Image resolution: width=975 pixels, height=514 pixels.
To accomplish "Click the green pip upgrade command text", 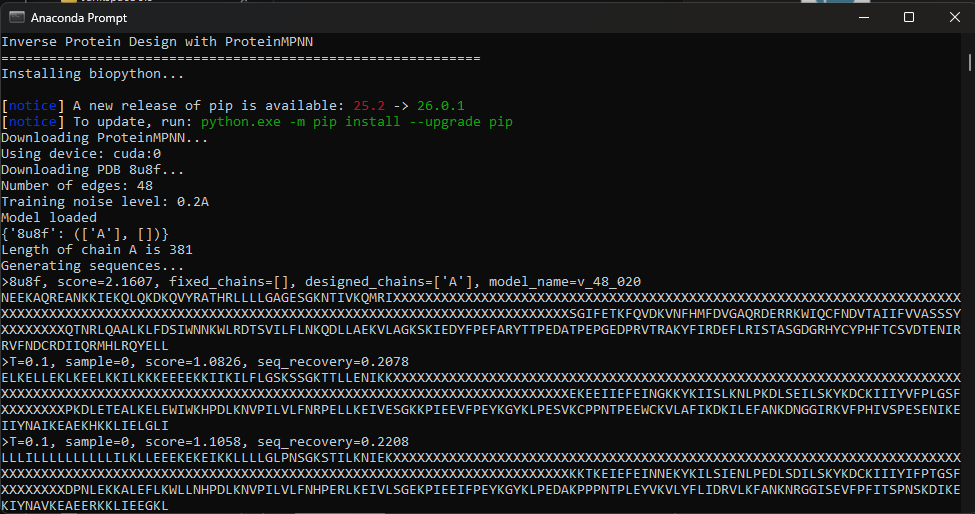I will tap(357, 122).
